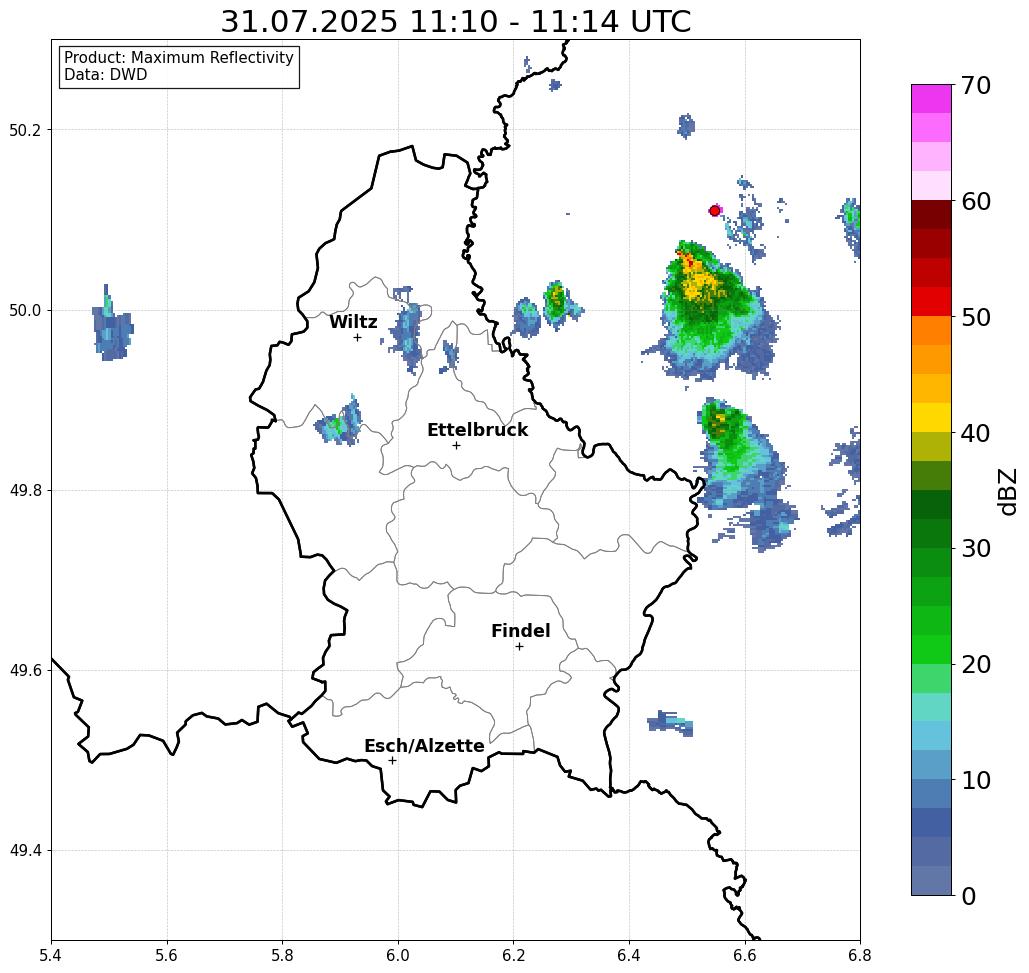This screenshot has height=973, width=1029.
Task: Click the longitude tick label 5.4
Action: [x=51, y=955]
